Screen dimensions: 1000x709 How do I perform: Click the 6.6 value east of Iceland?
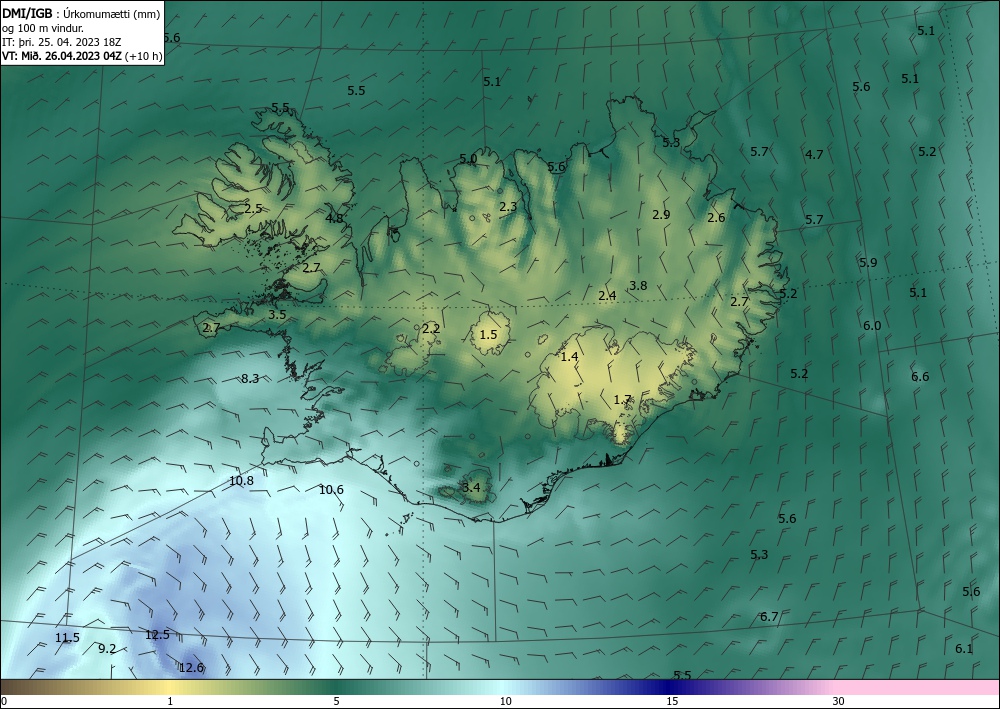(x=920, y=377)
